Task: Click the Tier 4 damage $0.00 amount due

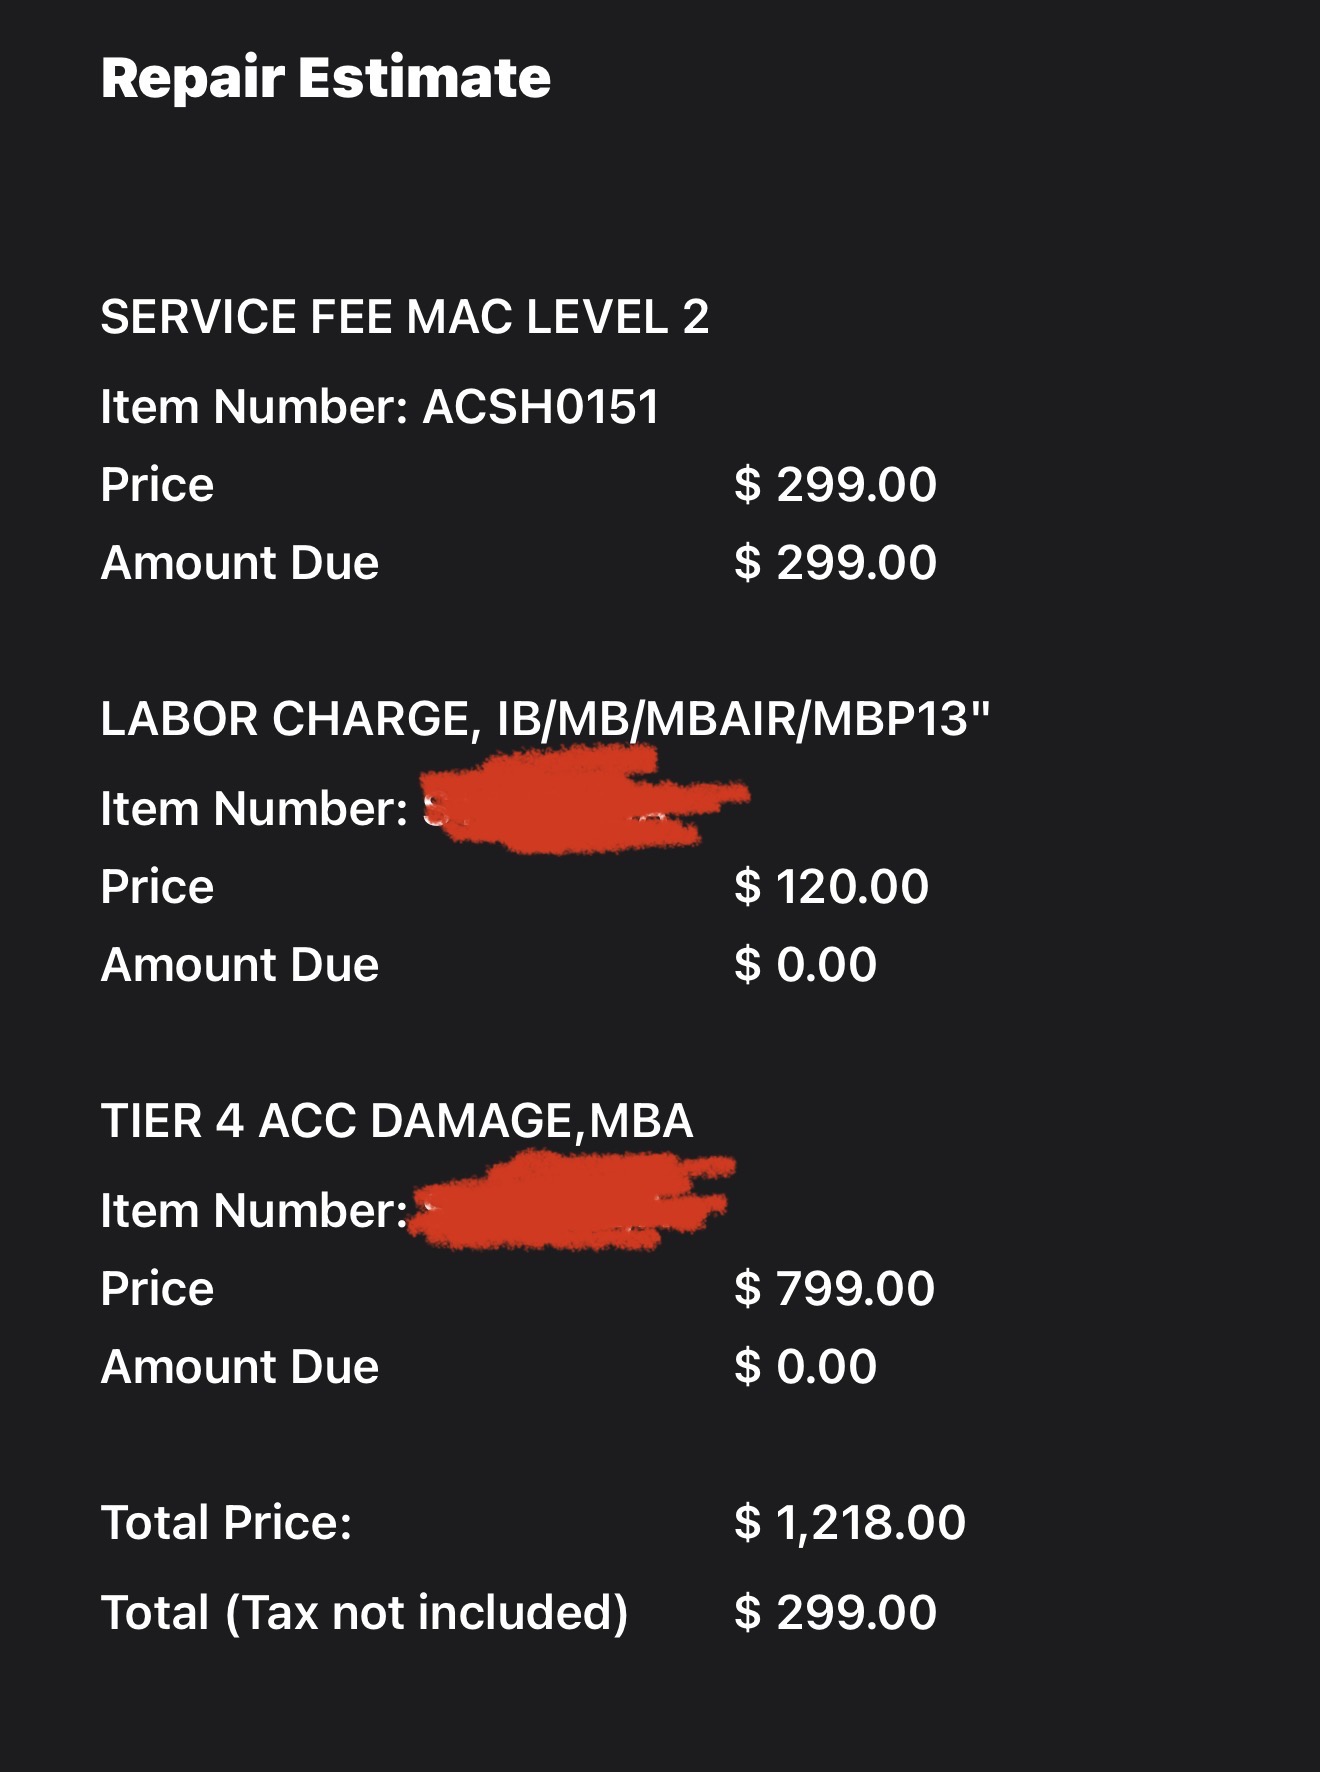Action: click(x=805, y=1367)
